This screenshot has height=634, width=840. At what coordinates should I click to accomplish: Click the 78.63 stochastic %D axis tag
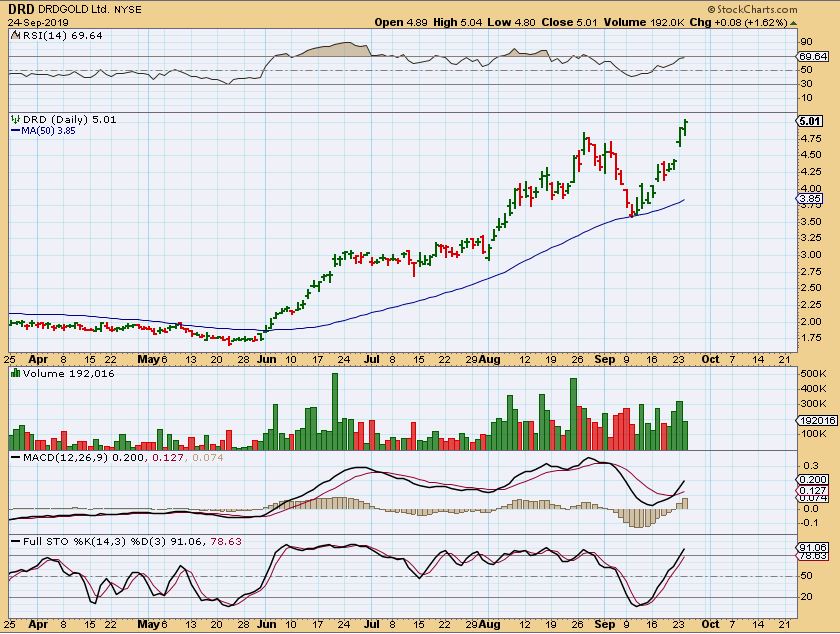(x=813, y=556)
